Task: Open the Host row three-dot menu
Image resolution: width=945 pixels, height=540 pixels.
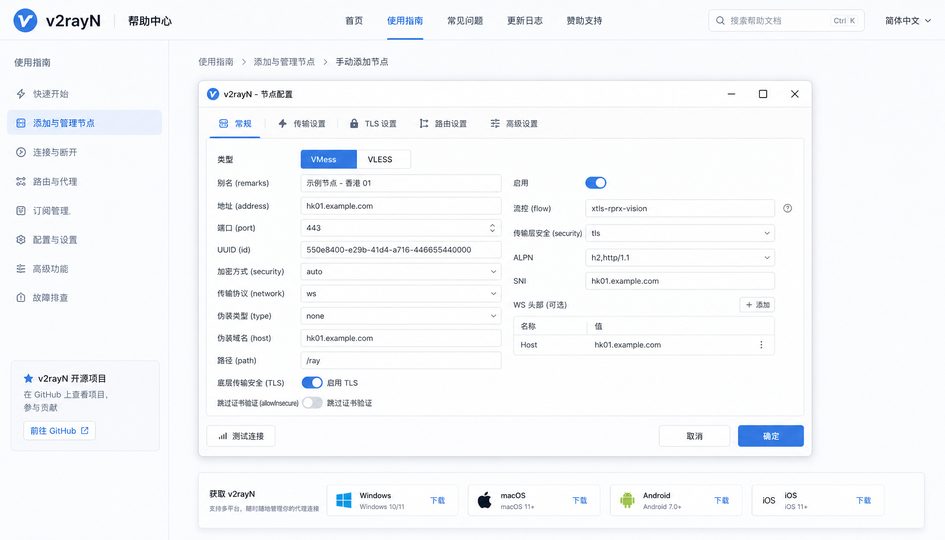Action: tap(761, 345)
